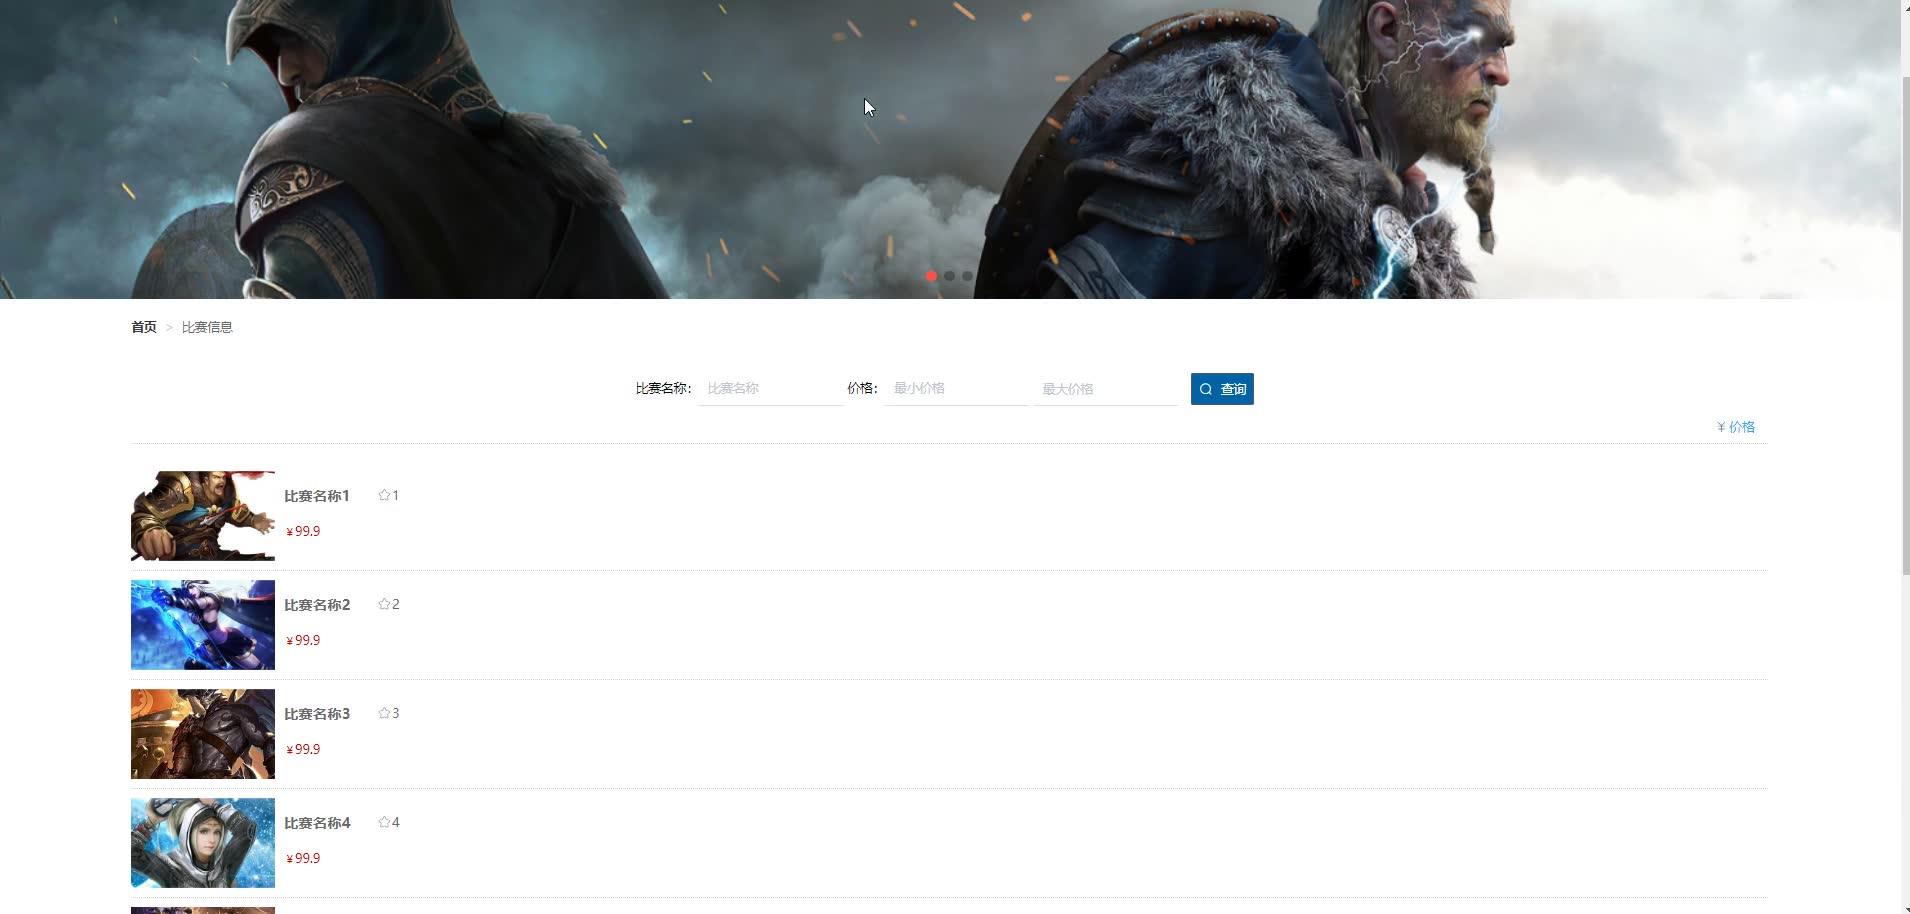Screen dimensions: 1910x914
Task: Switch to the second carousel slide dot
Action: pos(949,276)
